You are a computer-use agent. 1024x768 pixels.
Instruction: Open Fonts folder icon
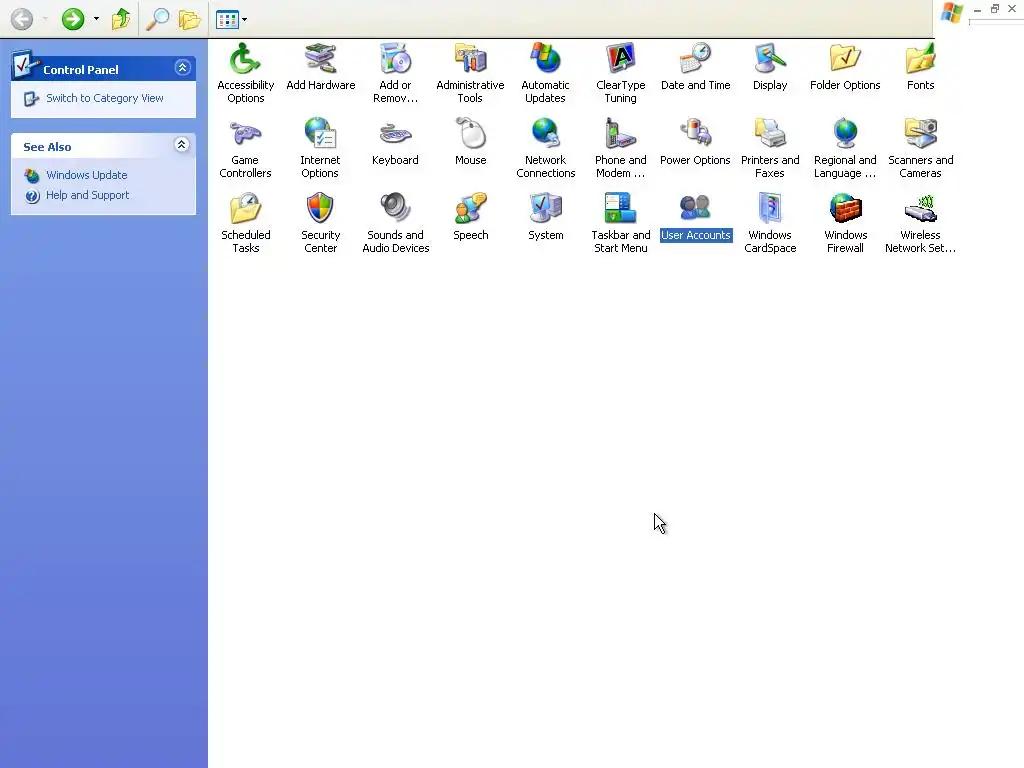pos(920,59)
